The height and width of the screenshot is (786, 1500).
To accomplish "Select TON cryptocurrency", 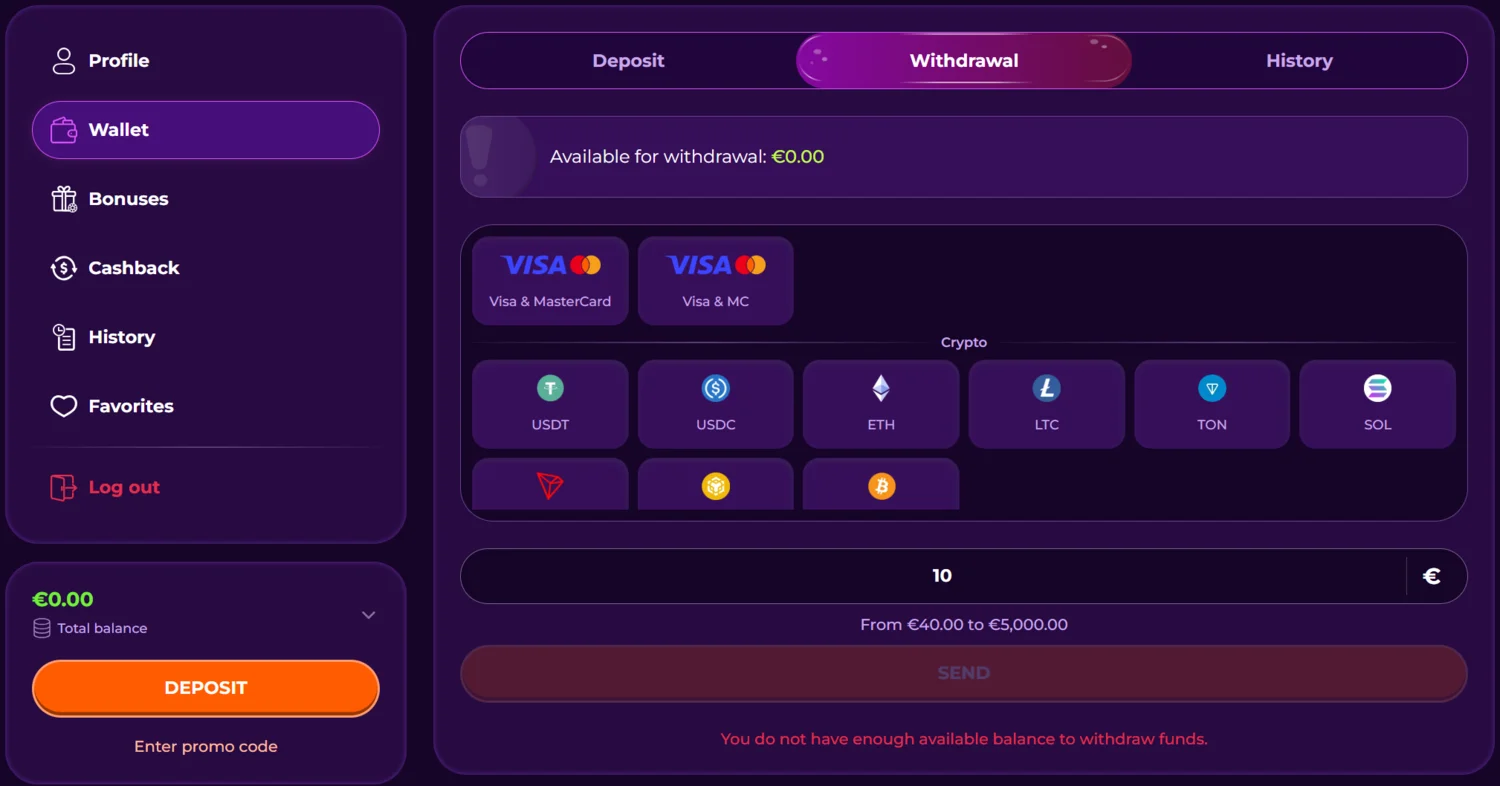I will (x=1211, y=403).
